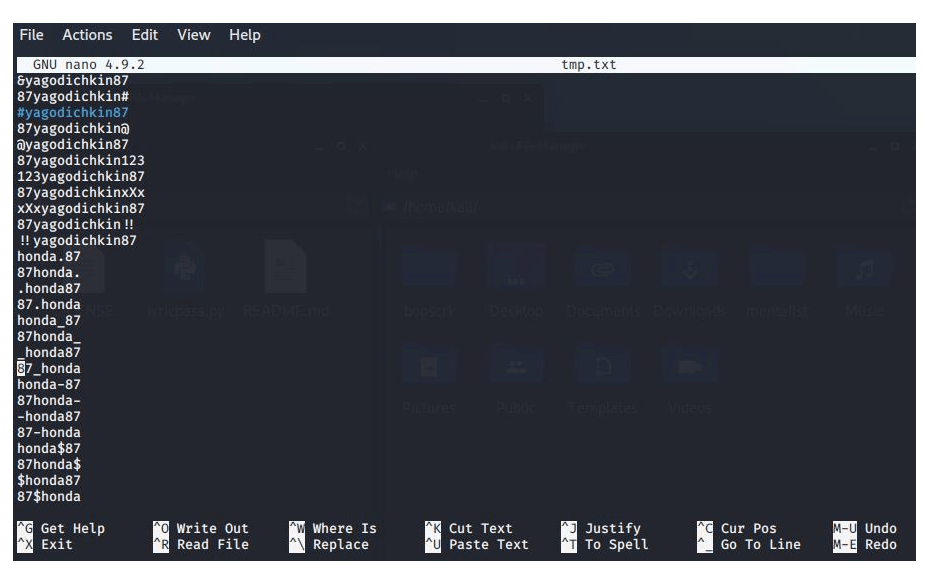Click line !!yagodichkin87
Screen dimensions: 929x584
coord(78,240)
